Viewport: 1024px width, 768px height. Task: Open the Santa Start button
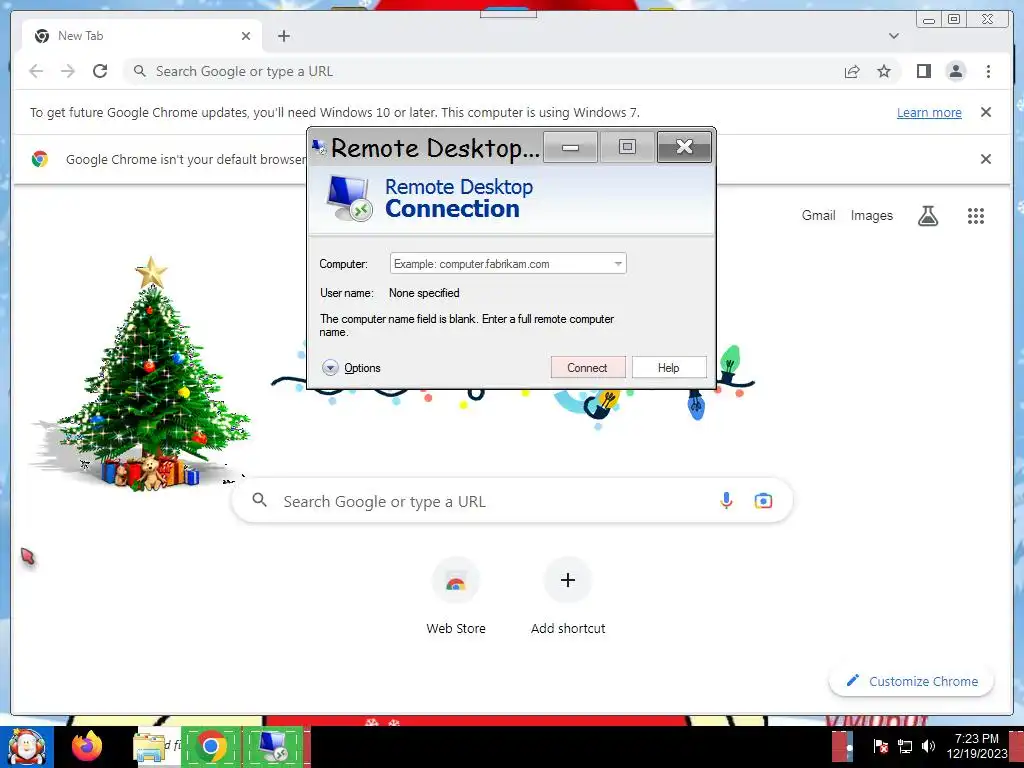[27, 746]
